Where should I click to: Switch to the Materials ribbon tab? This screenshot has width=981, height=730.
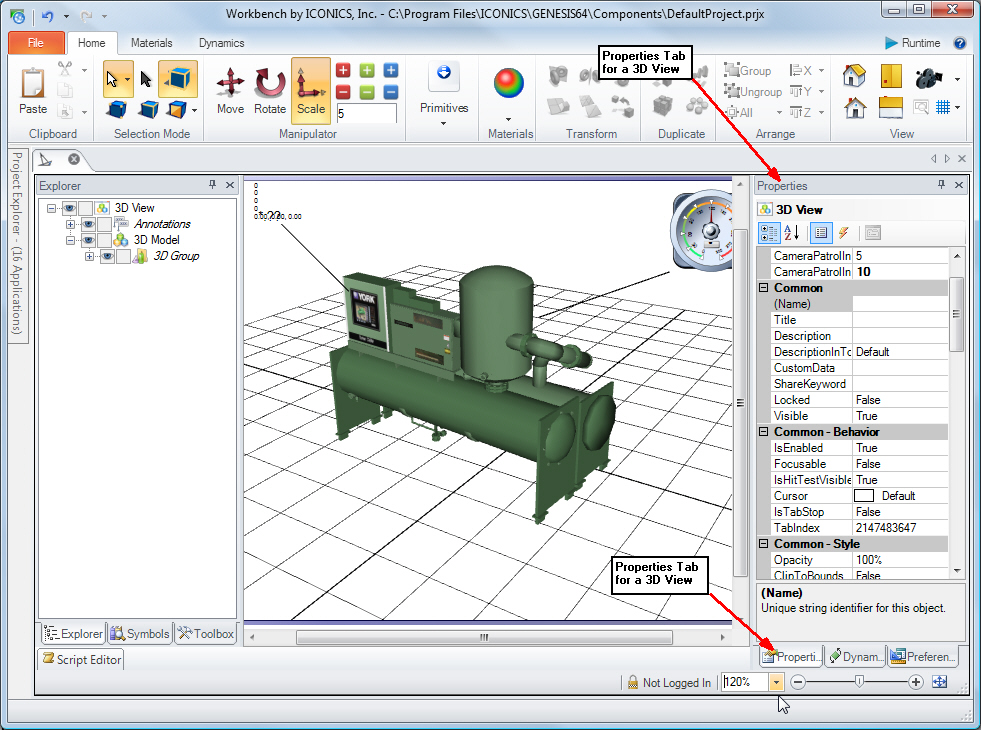[151, 43]
